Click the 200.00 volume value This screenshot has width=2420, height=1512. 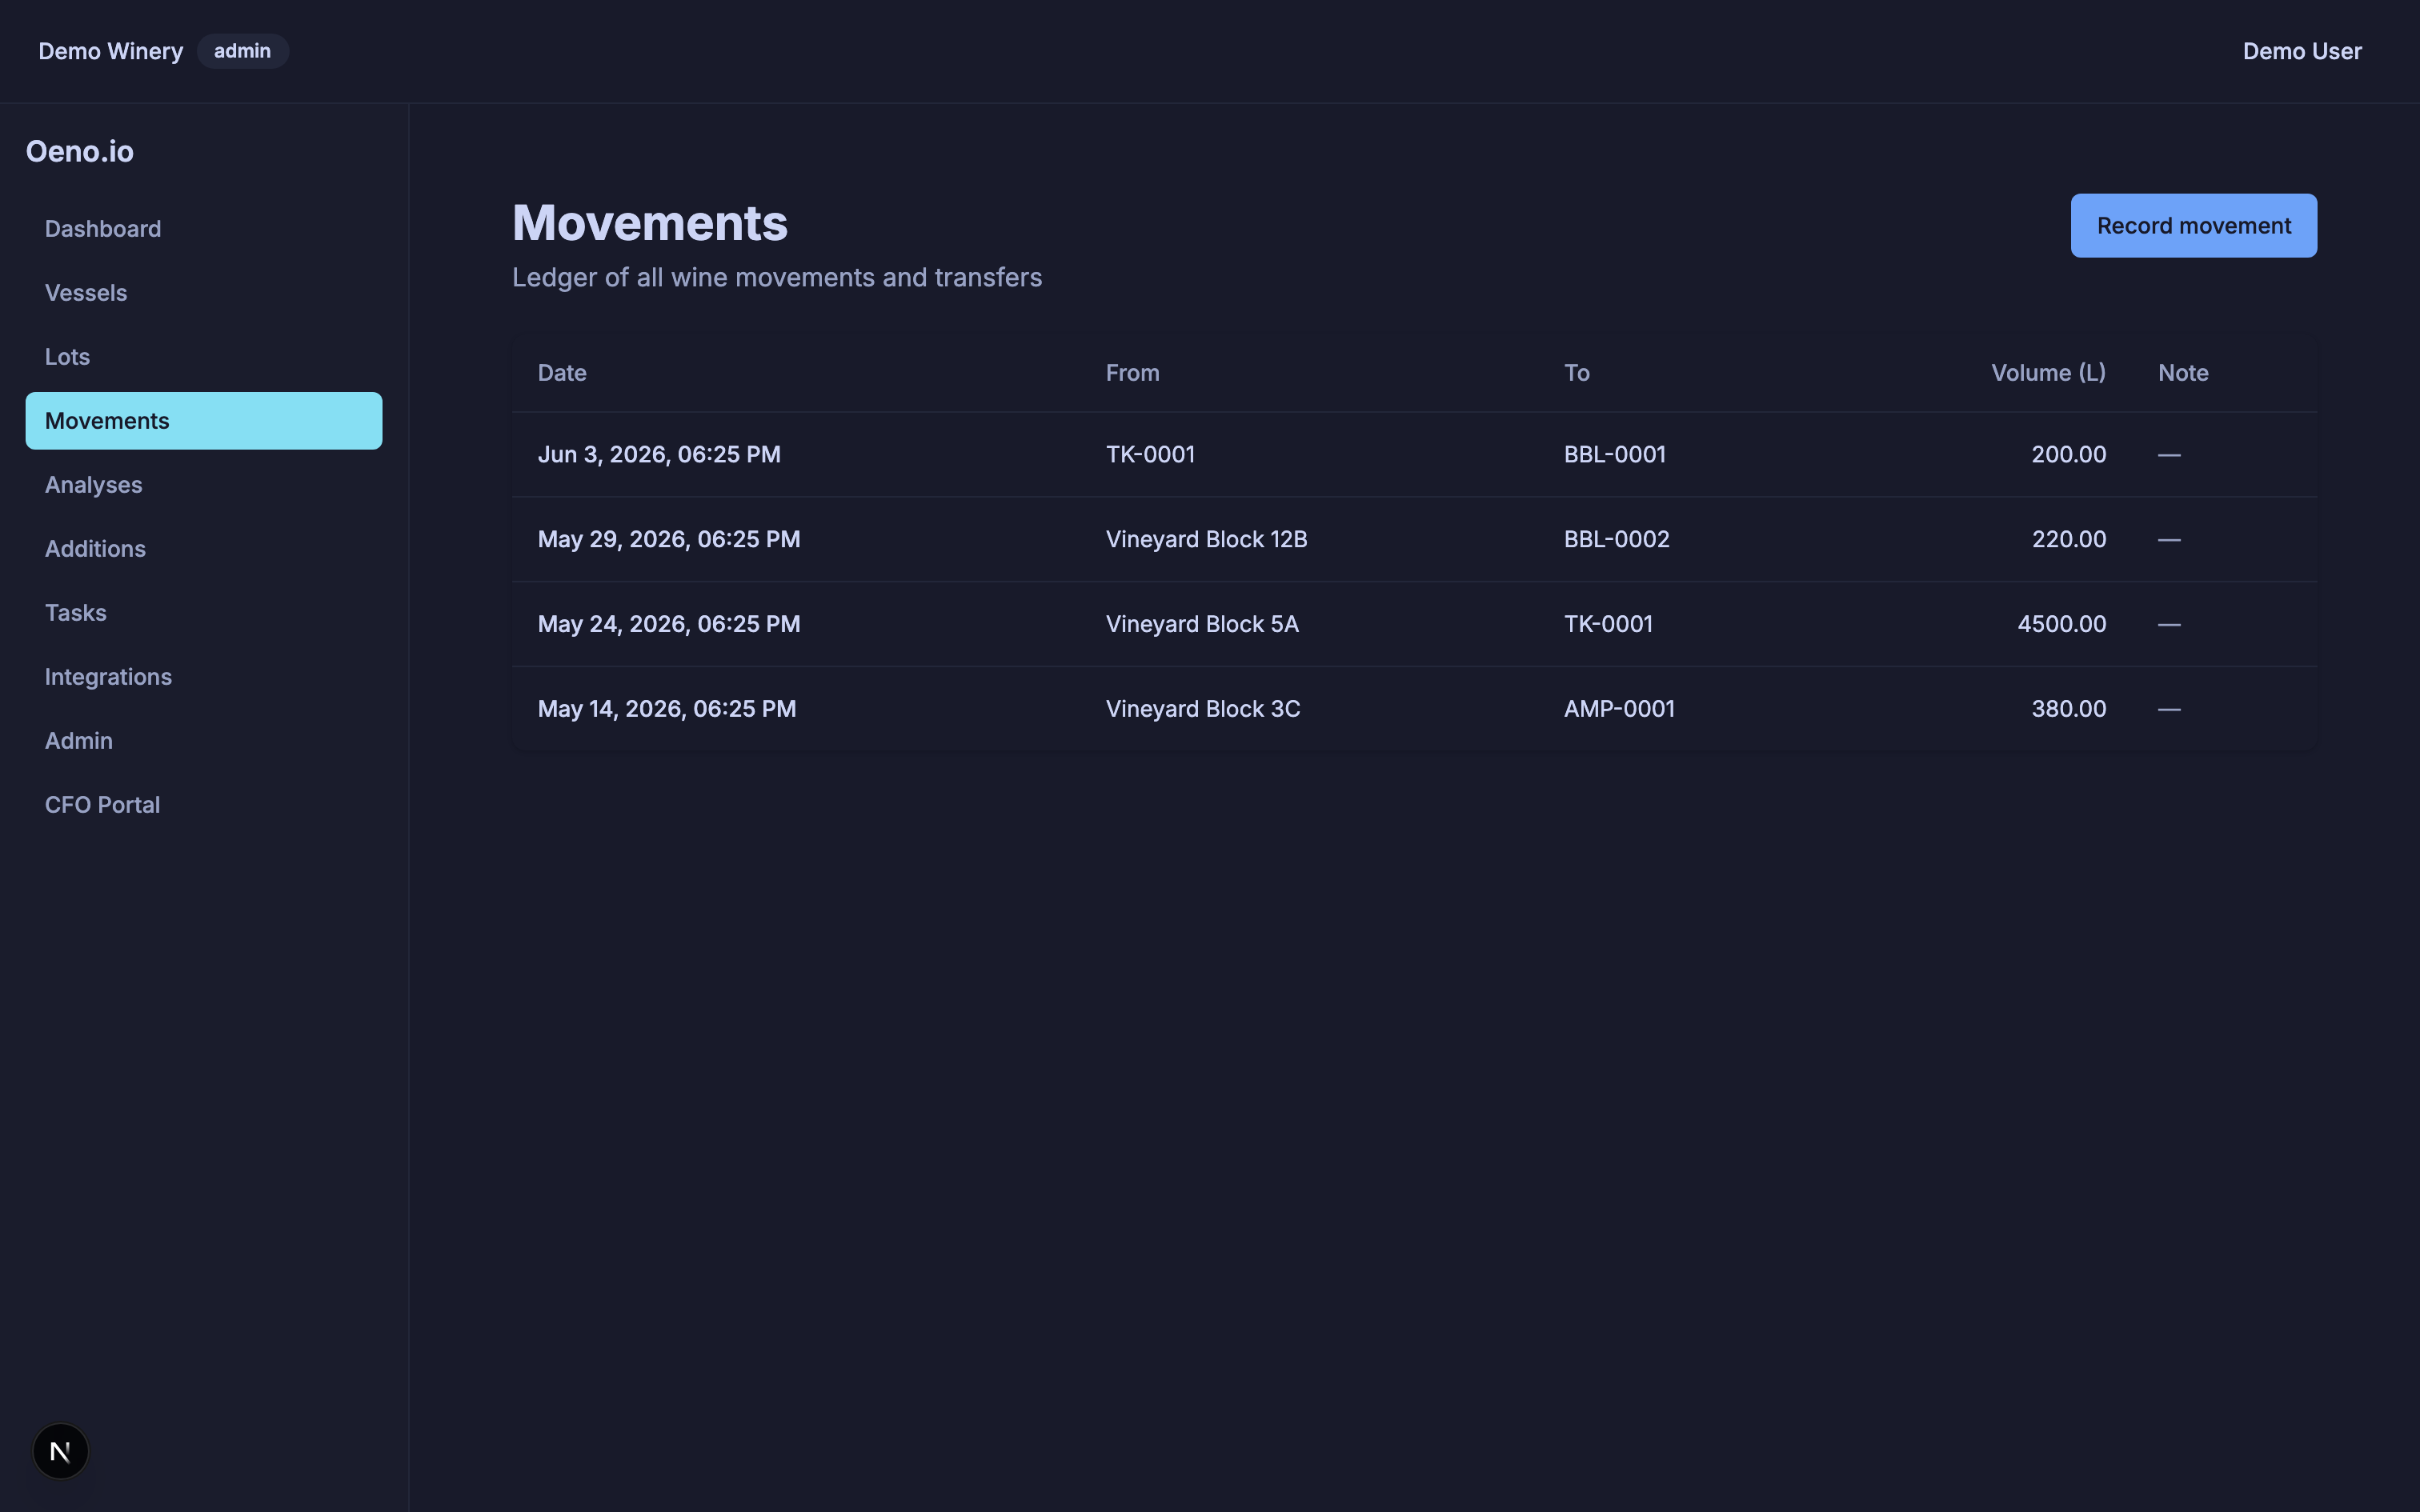point(2068,455)
